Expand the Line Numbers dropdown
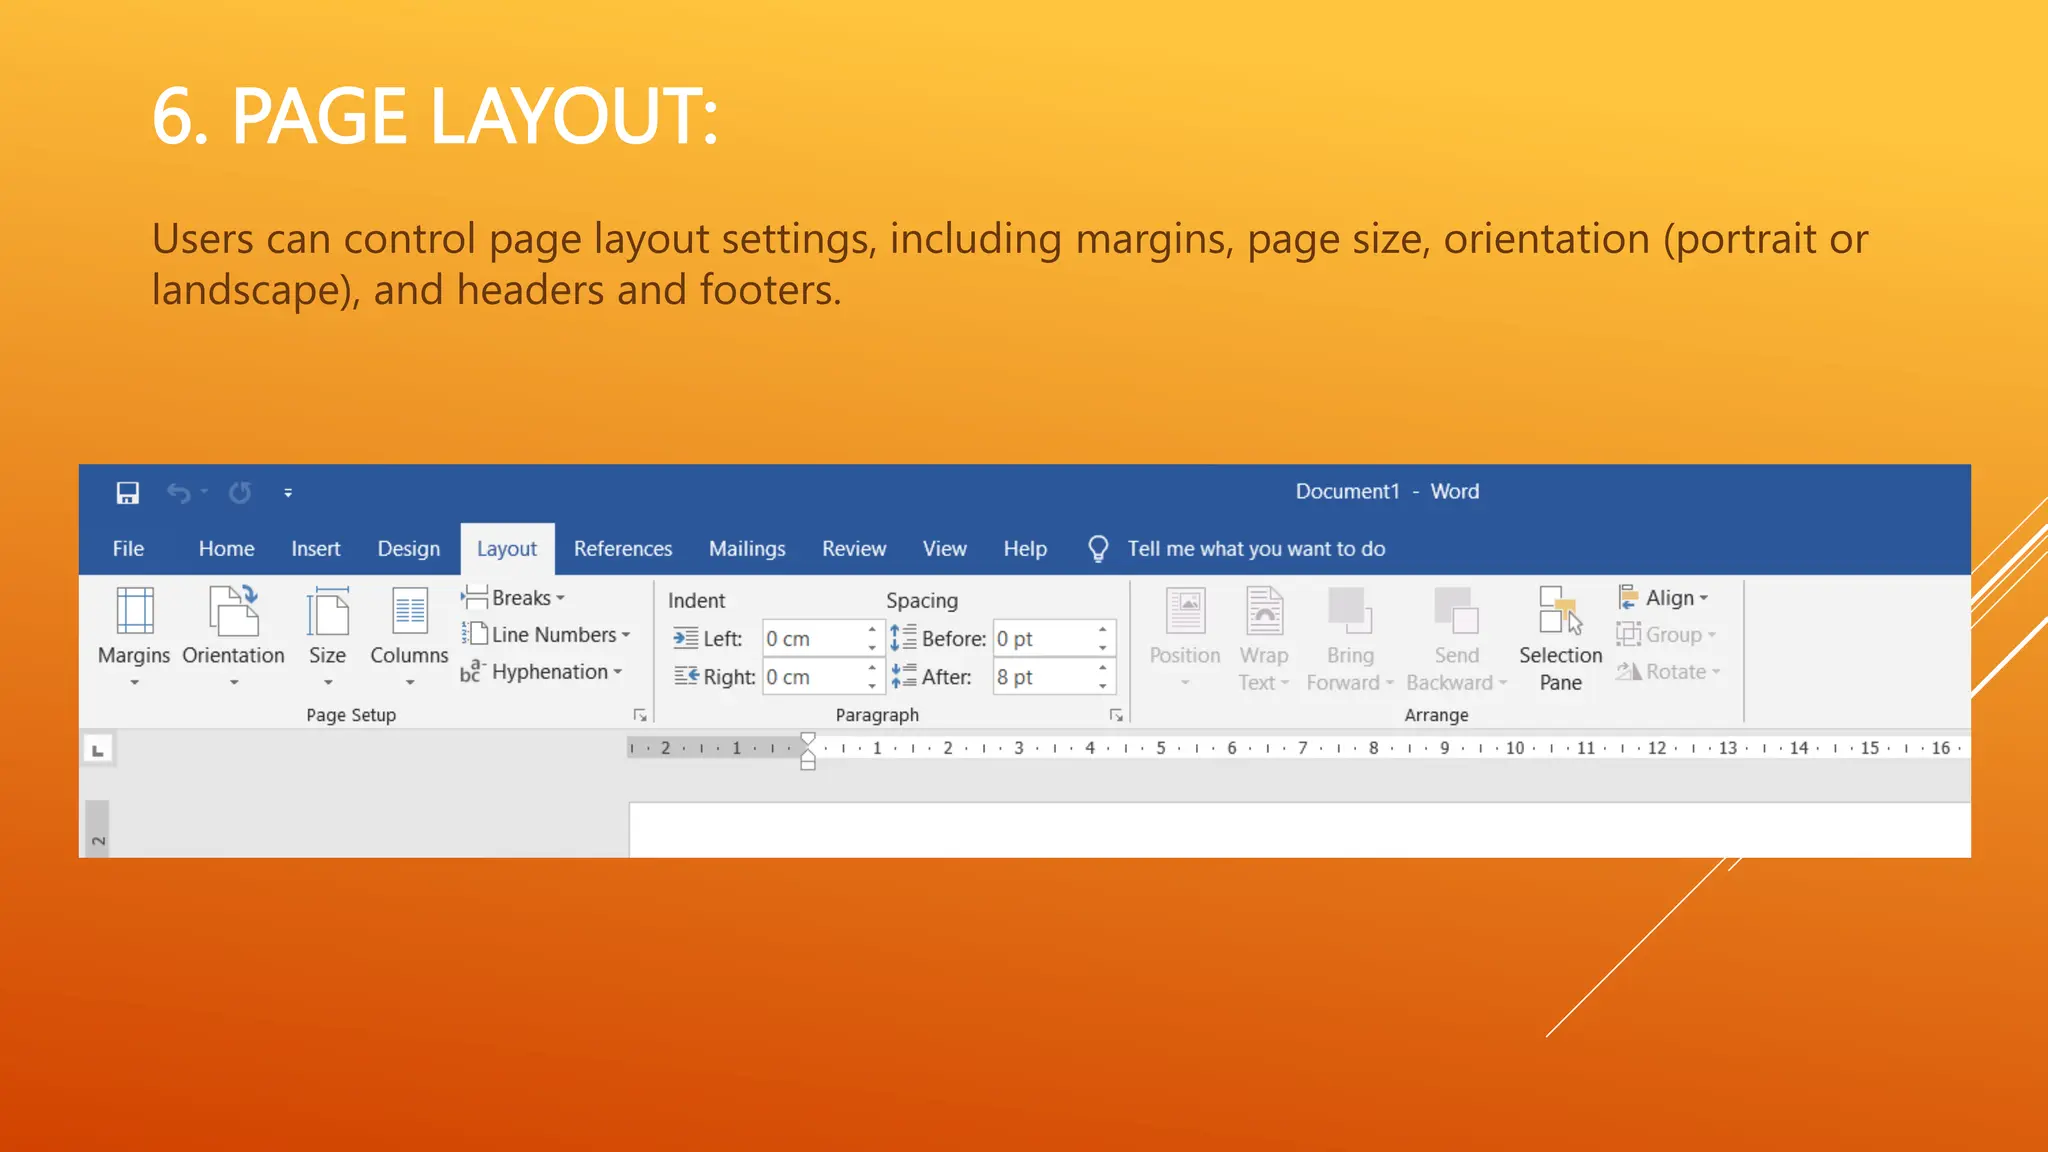The image size is (2048, 1152). coord(553,635)
